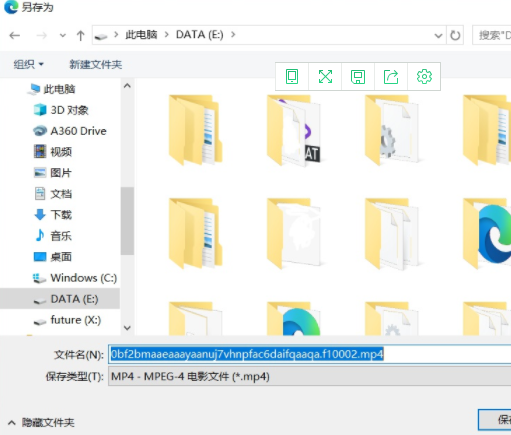Select the folder with the AT file
This screenshot has height=435, width=511.
pyautogui.click(x=293, y=130)
